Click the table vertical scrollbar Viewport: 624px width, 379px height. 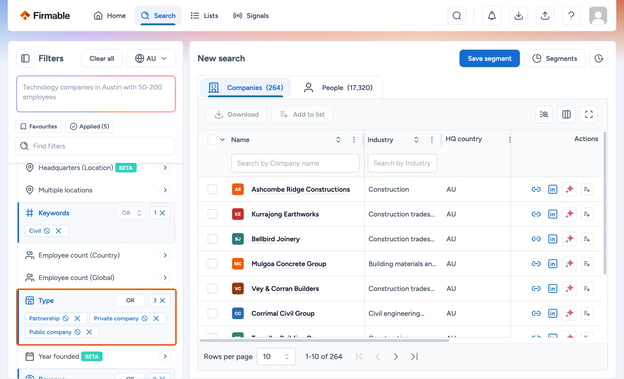[605, 203]
